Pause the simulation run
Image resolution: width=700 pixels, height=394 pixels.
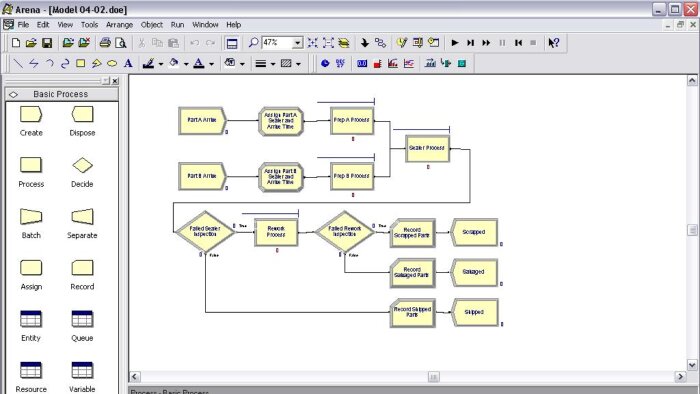502,43
